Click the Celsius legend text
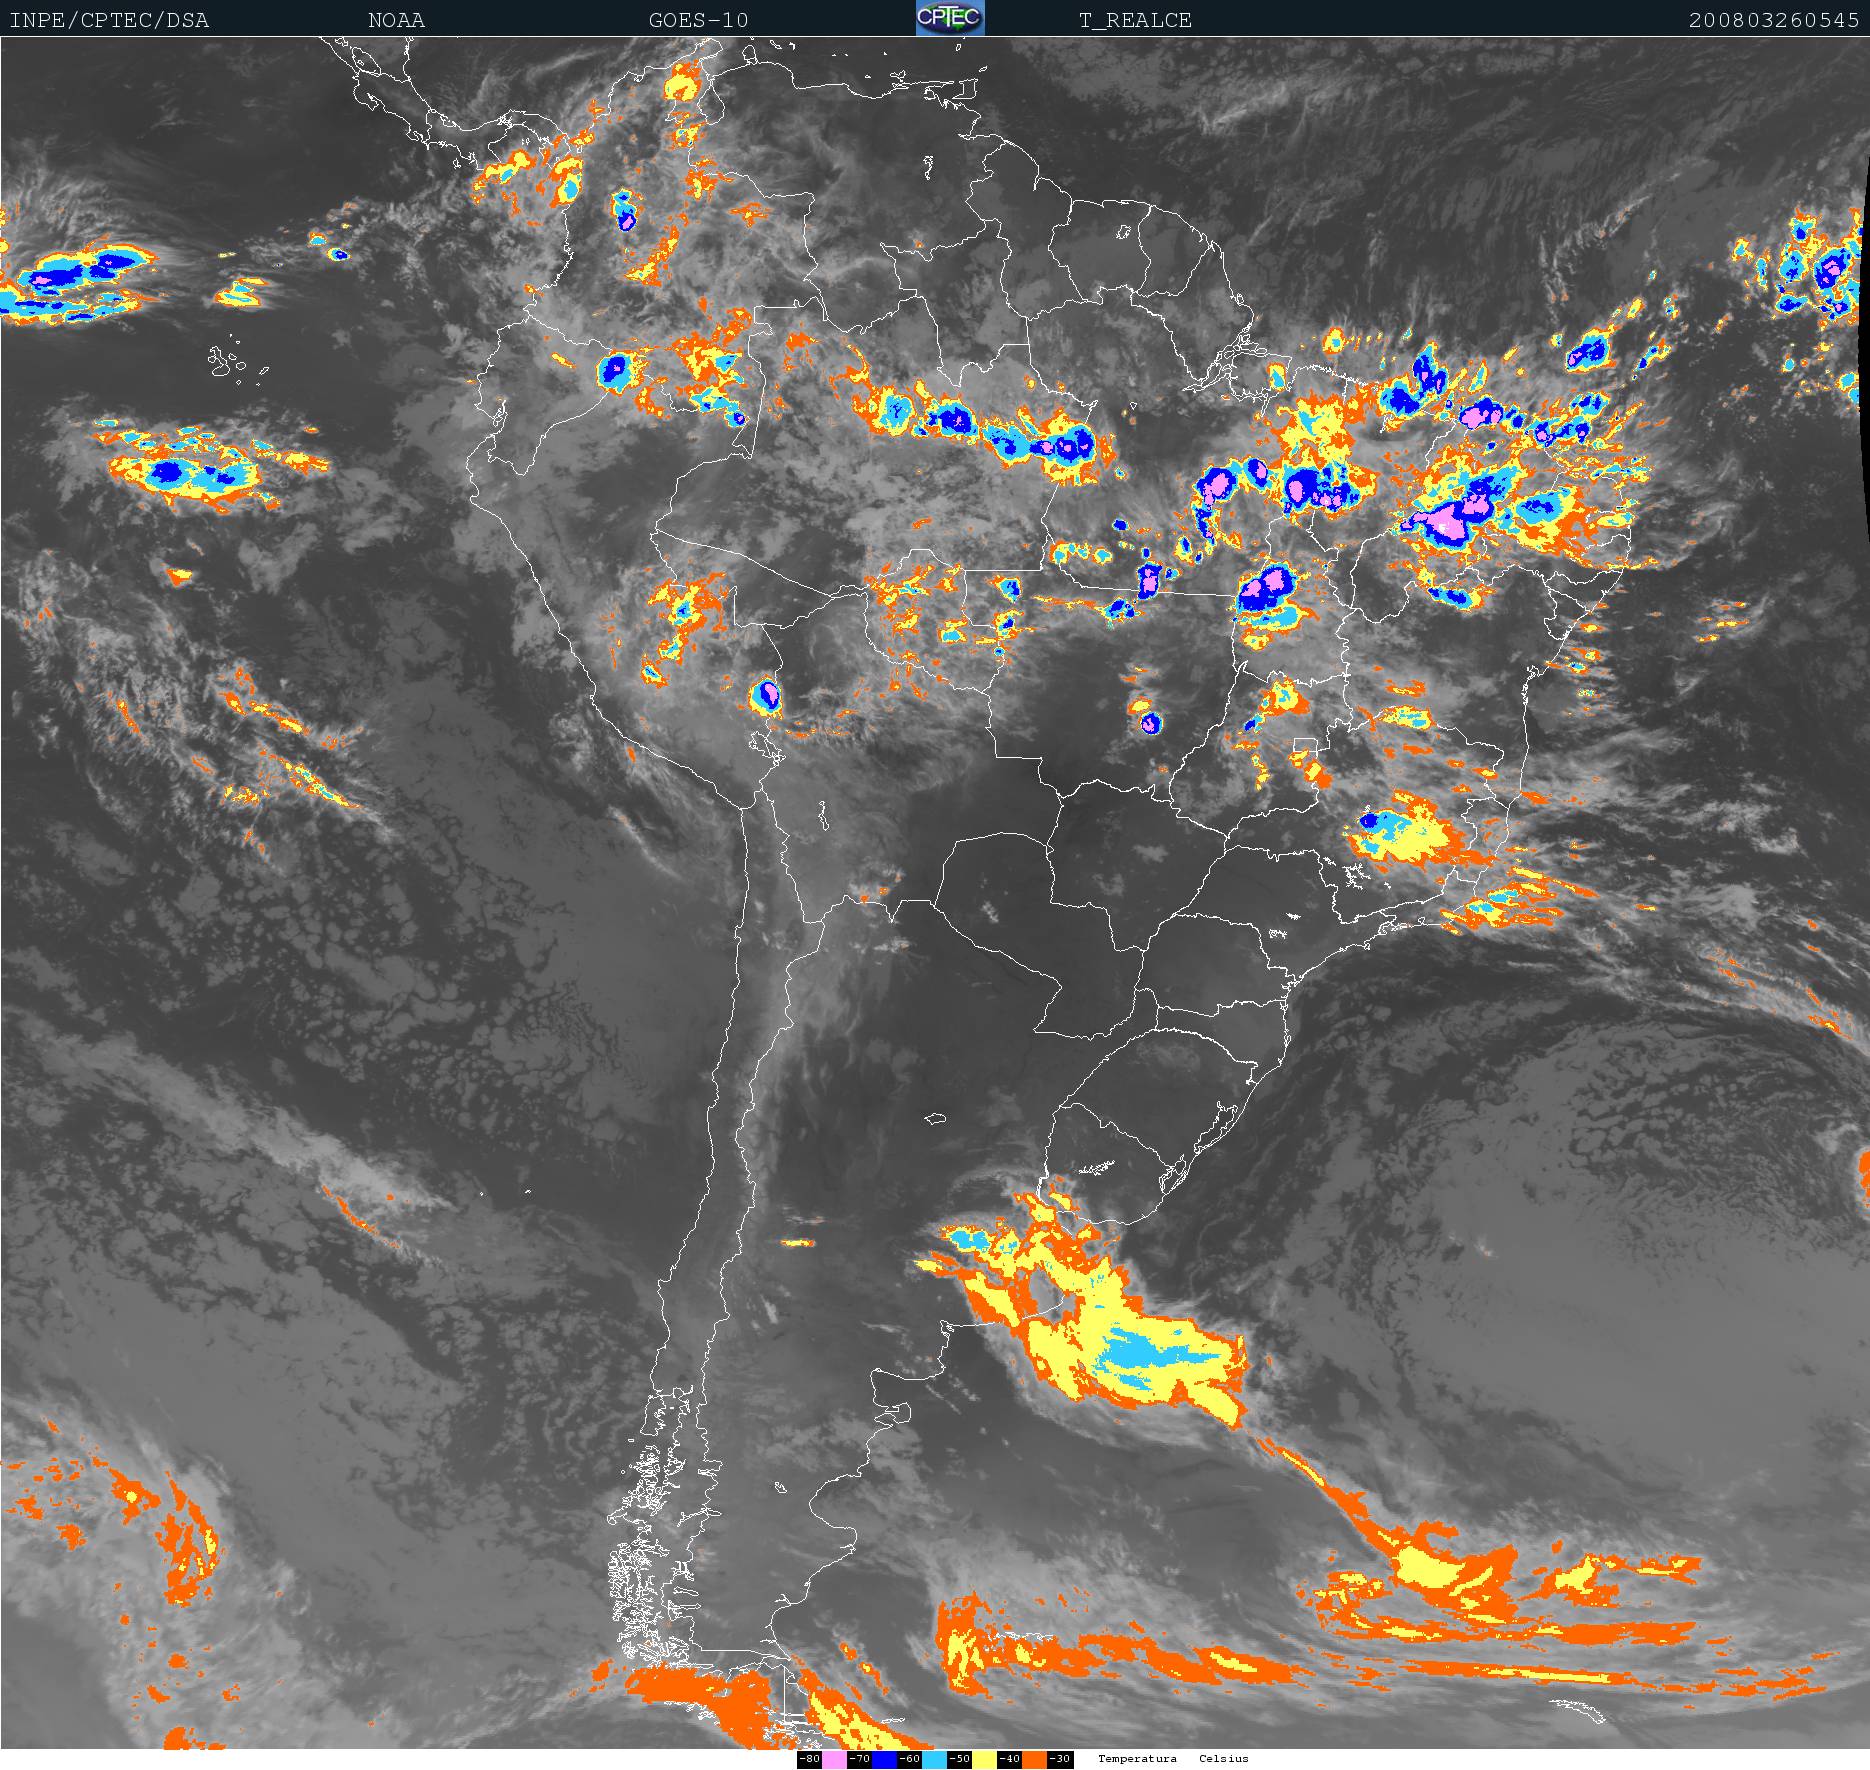The height and width of the screenshot is (1770, 1870). tap(1224, 1759)
